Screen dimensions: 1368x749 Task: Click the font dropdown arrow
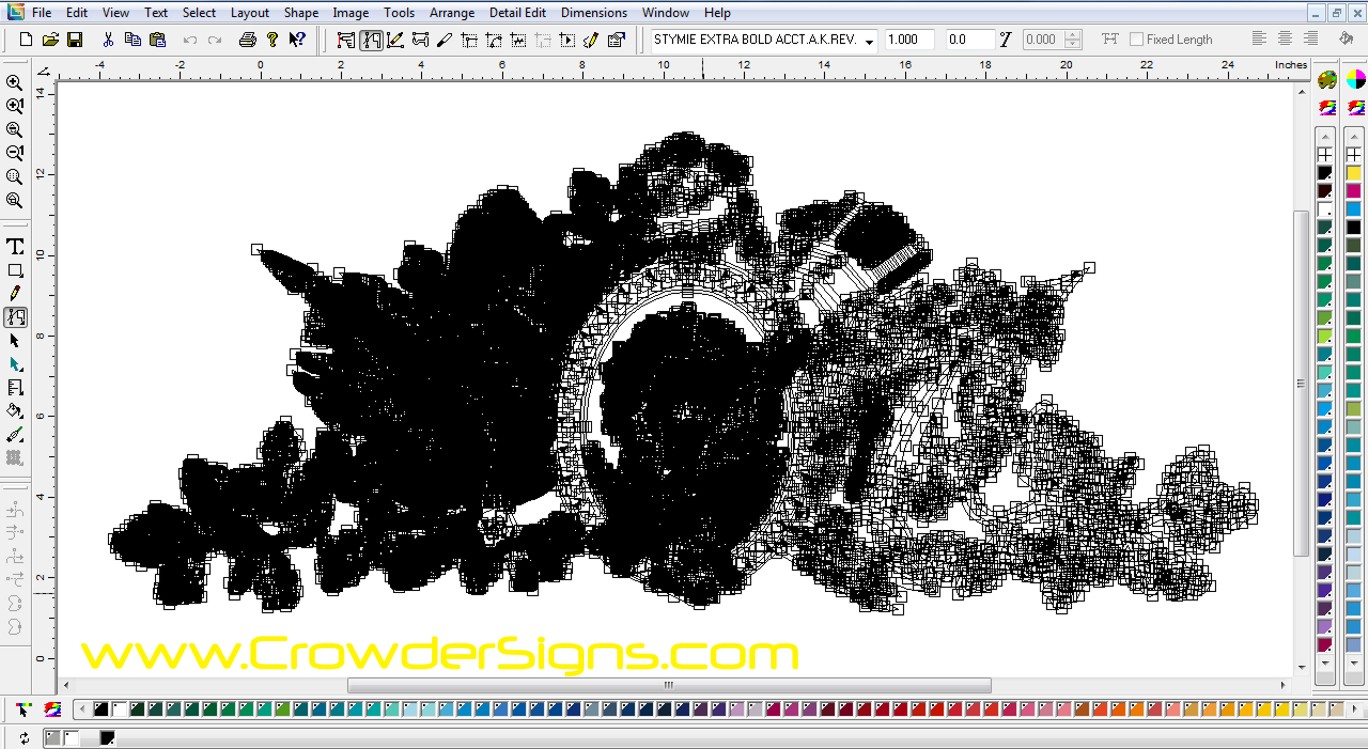coord(869,41)
